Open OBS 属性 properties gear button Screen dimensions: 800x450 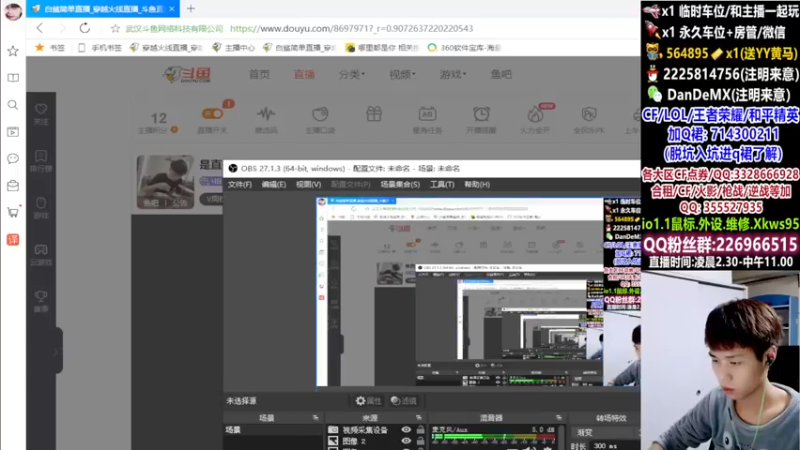pos(368,401)
